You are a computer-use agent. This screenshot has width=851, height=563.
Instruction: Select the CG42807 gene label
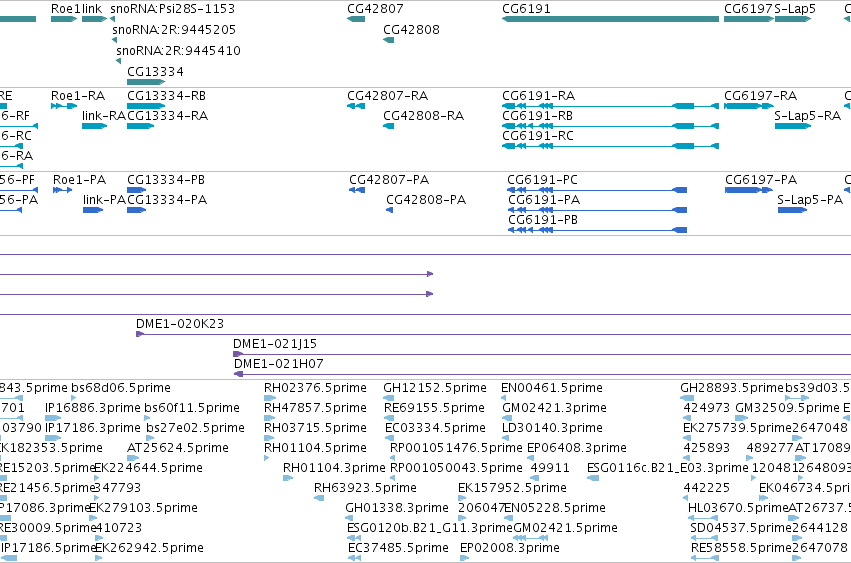[375, 9]
